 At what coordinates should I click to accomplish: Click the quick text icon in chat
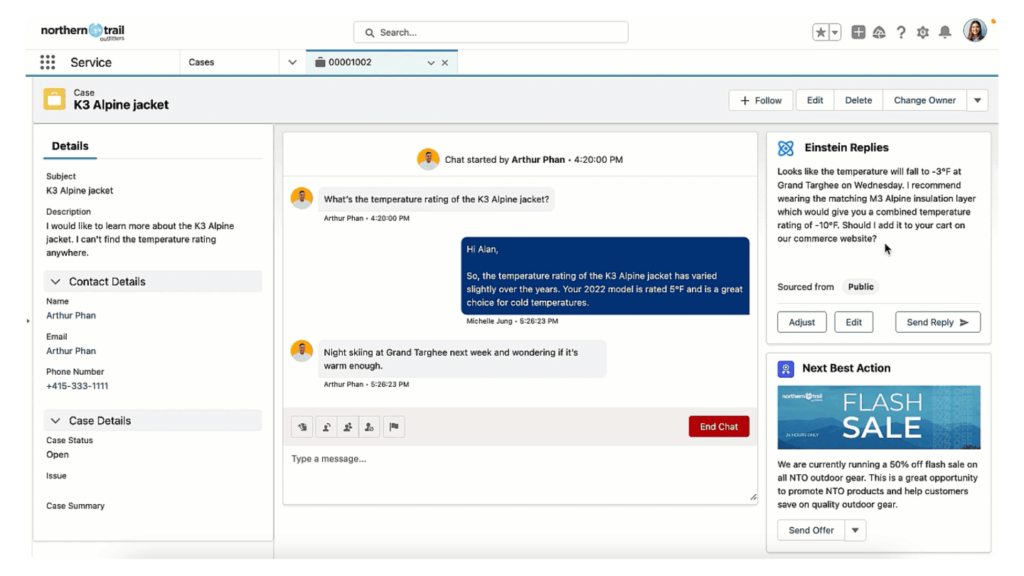click(x=302, y=426)
